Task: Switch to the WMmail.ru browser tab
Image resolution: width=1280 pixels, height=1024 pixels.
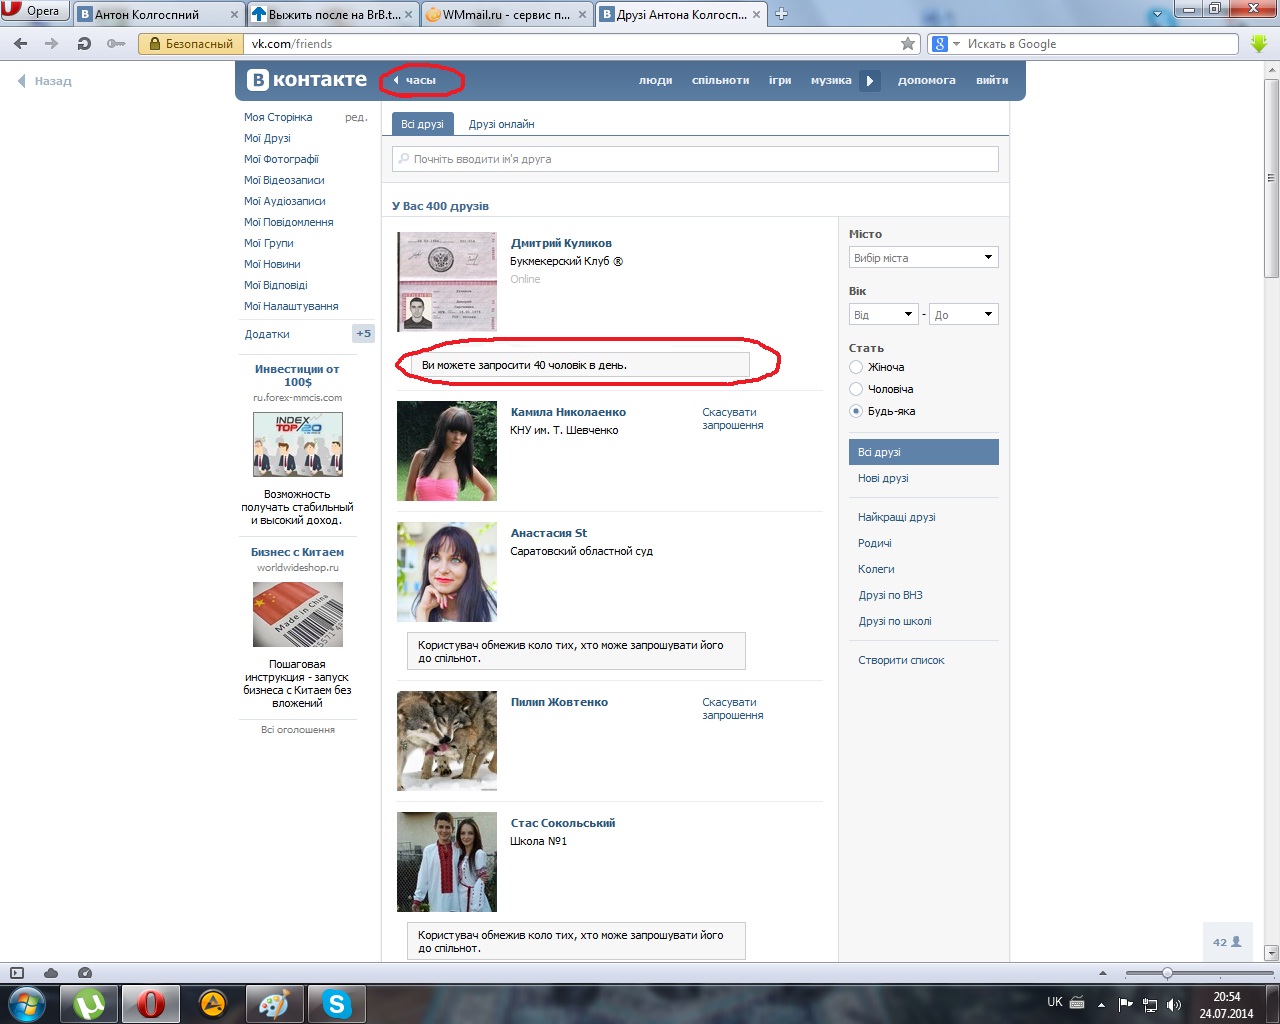Action: [x=508, y=14]
